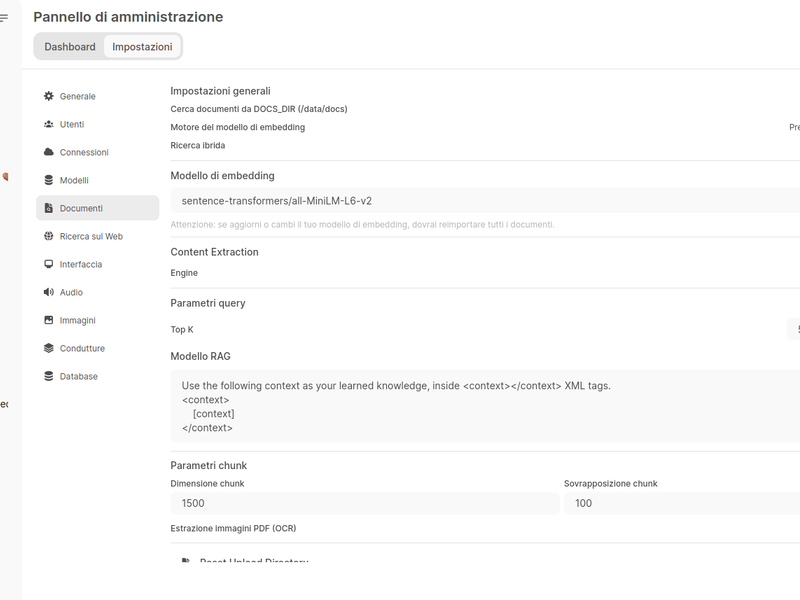Edit the Sovrapposizione chunk value field
This screenshot has width=800, height=600.
pyautogui.click(x=682, y=503)
